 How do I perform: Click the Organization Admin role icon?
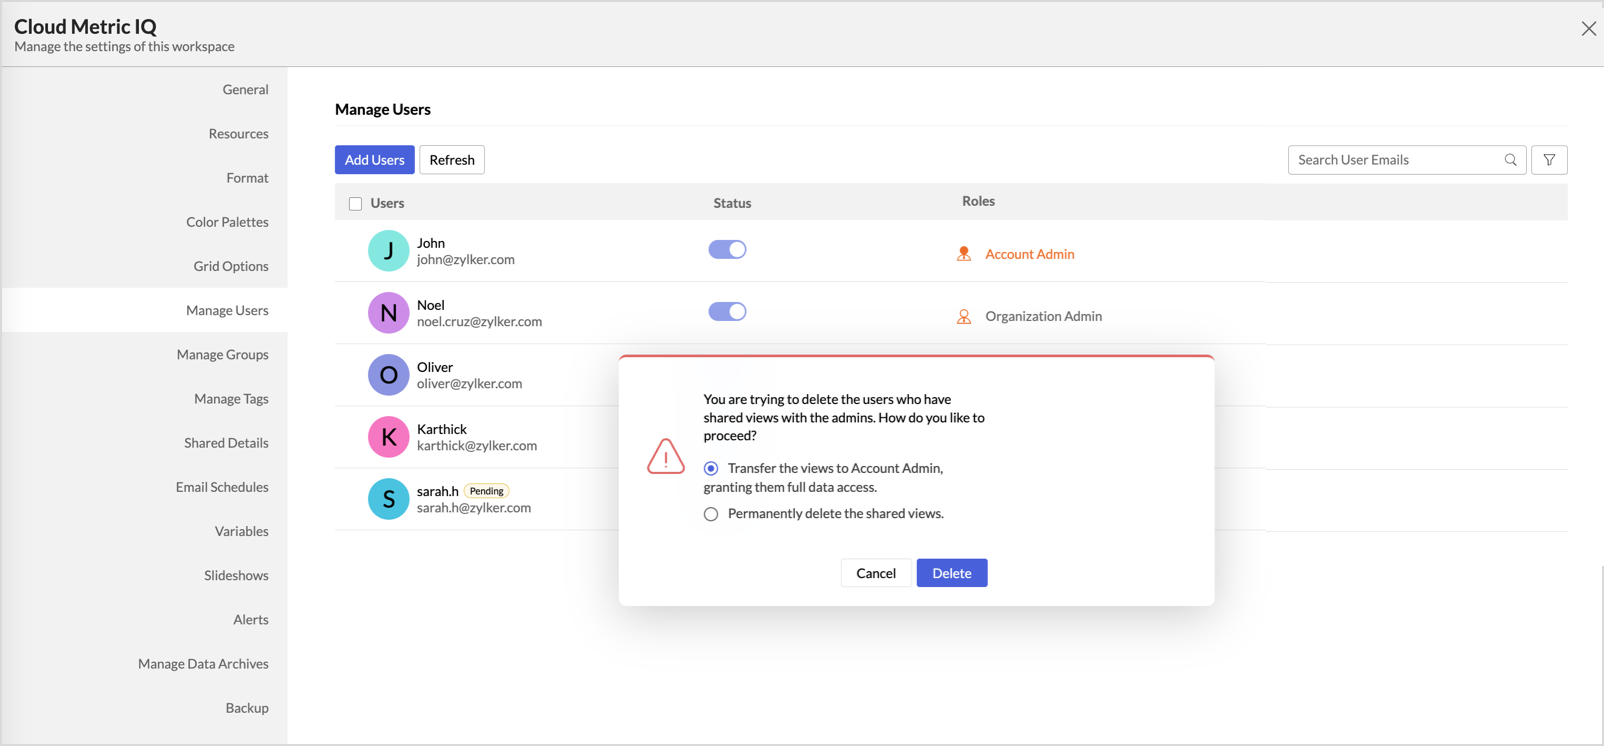964,316
